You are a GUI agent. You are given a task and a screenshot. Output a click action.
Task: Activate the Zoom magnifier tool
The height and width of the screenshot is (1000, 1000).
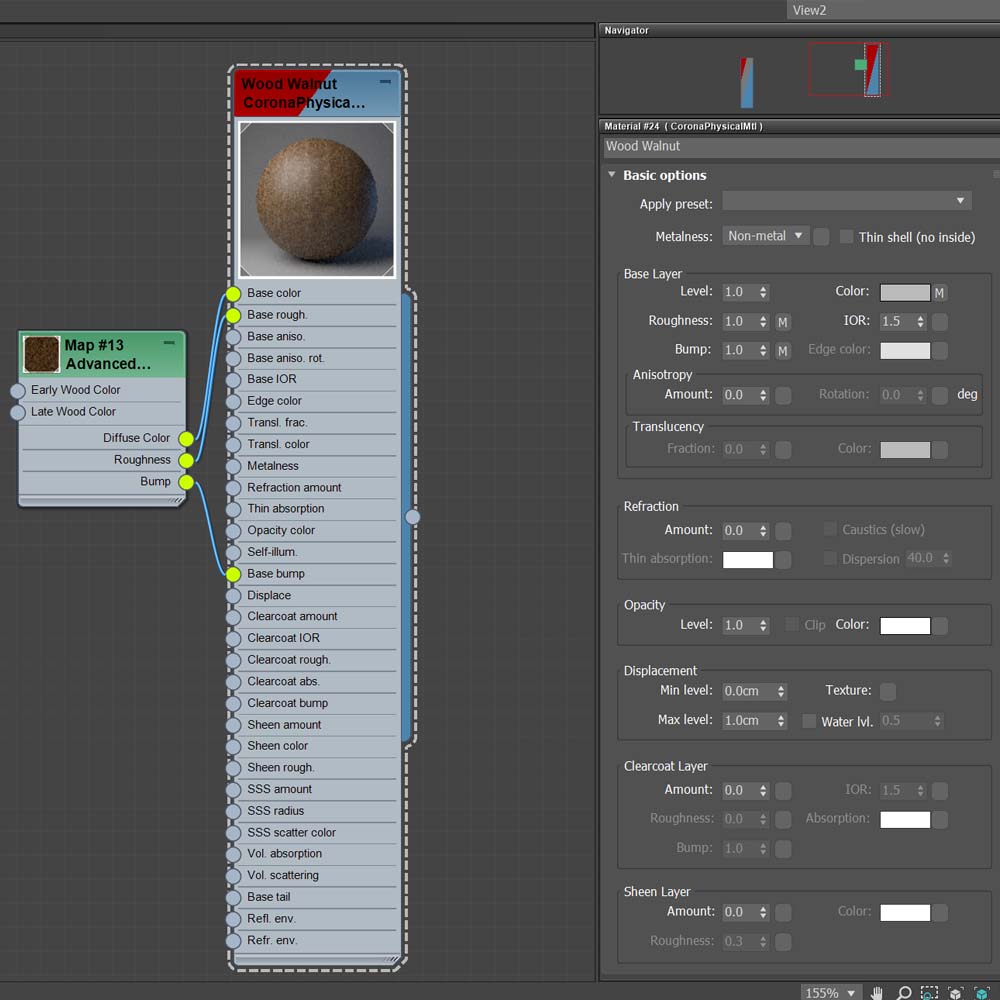point(903,993)
